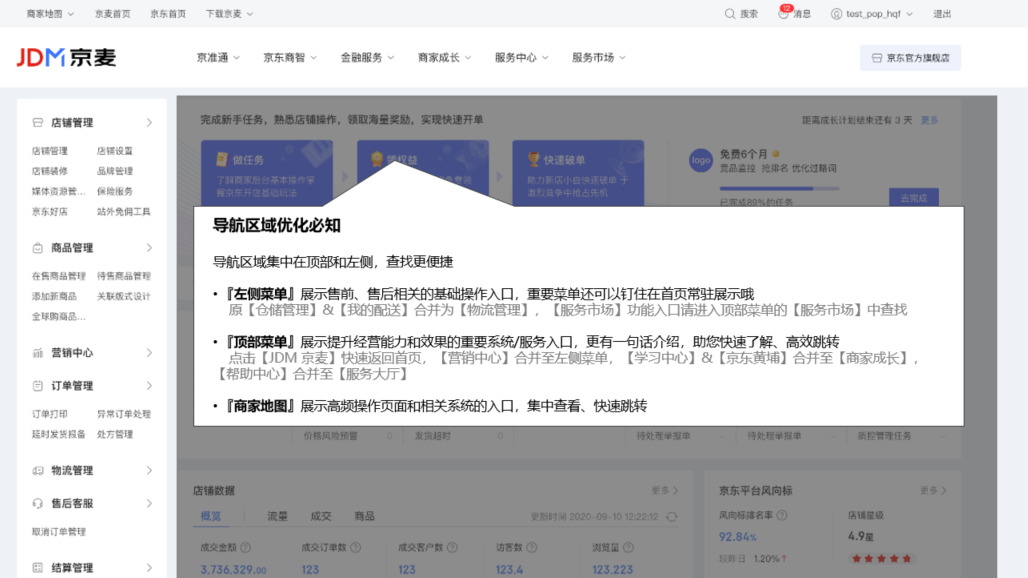Click the 售后客服 headset icon

37,503
